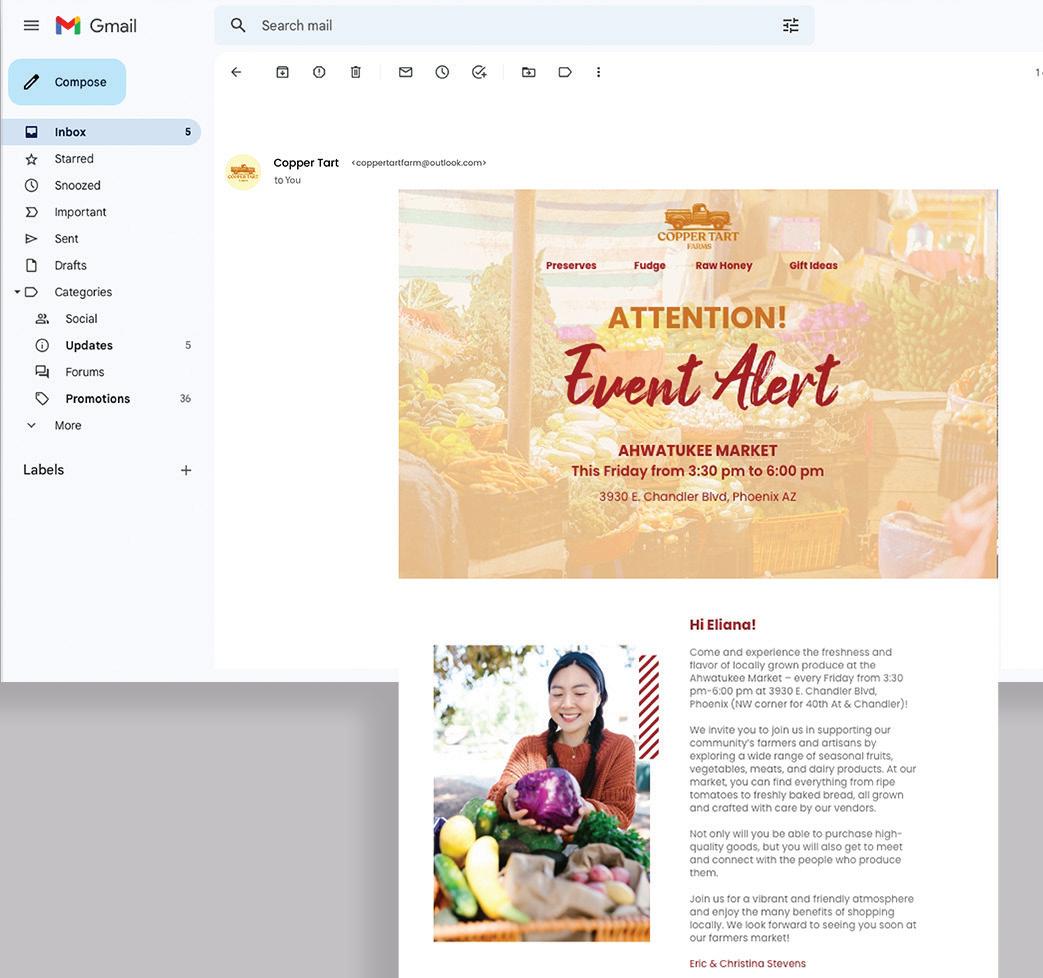Viewport: 1043px width, 978px height.
Task: Click the Gmail logo
Action: click(x=96, y=25)
